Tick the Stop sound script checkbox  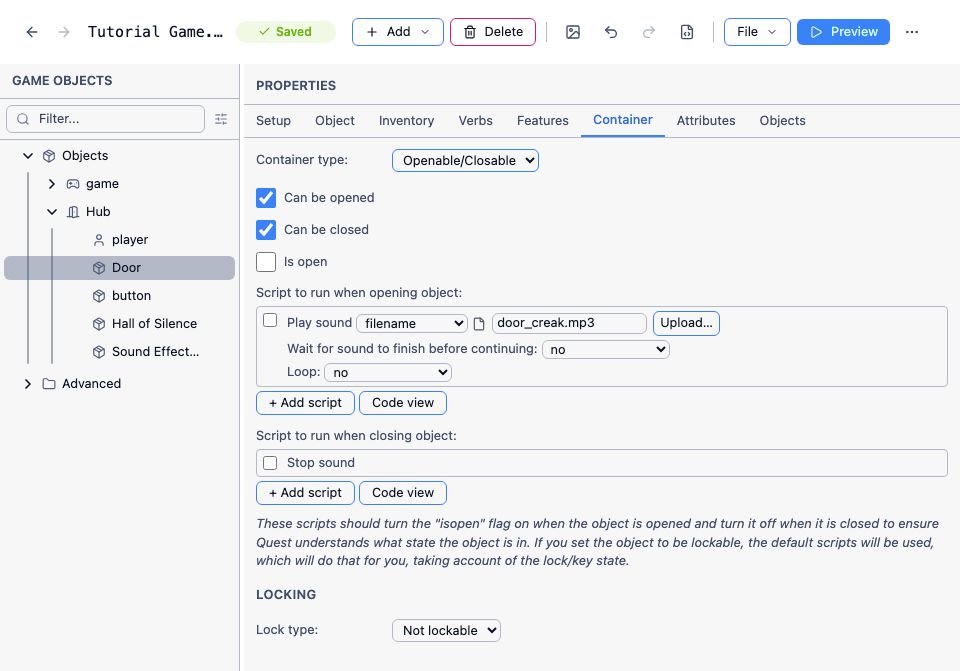[270, 463]
